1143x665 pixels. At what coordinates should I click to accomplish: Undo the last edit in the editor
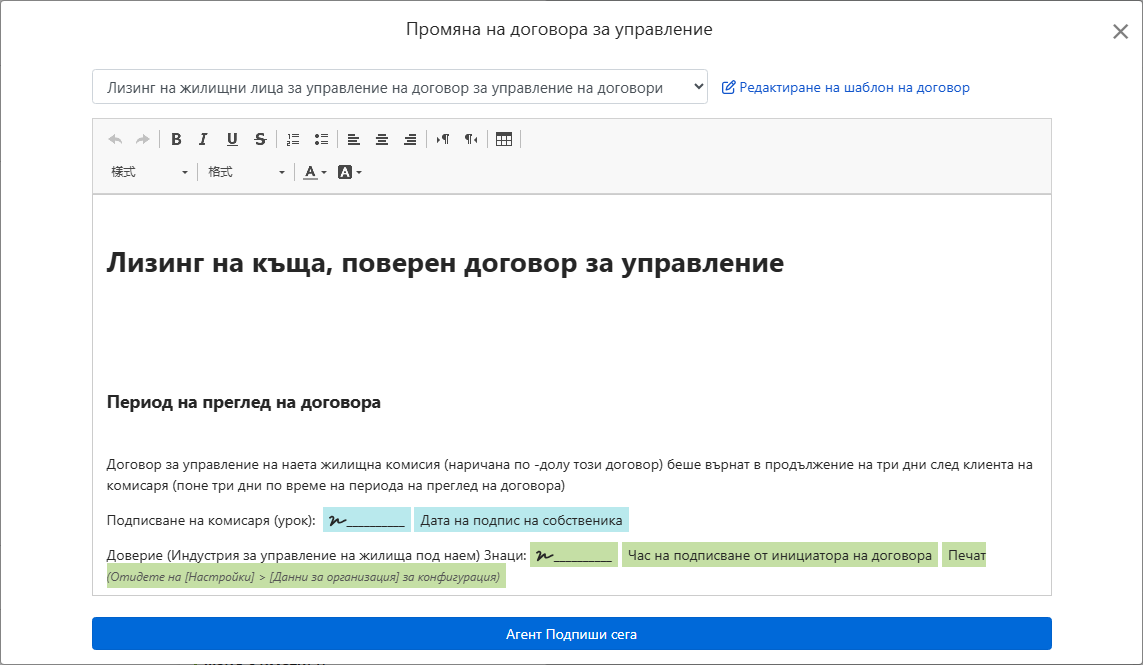(x=115, y=139)
